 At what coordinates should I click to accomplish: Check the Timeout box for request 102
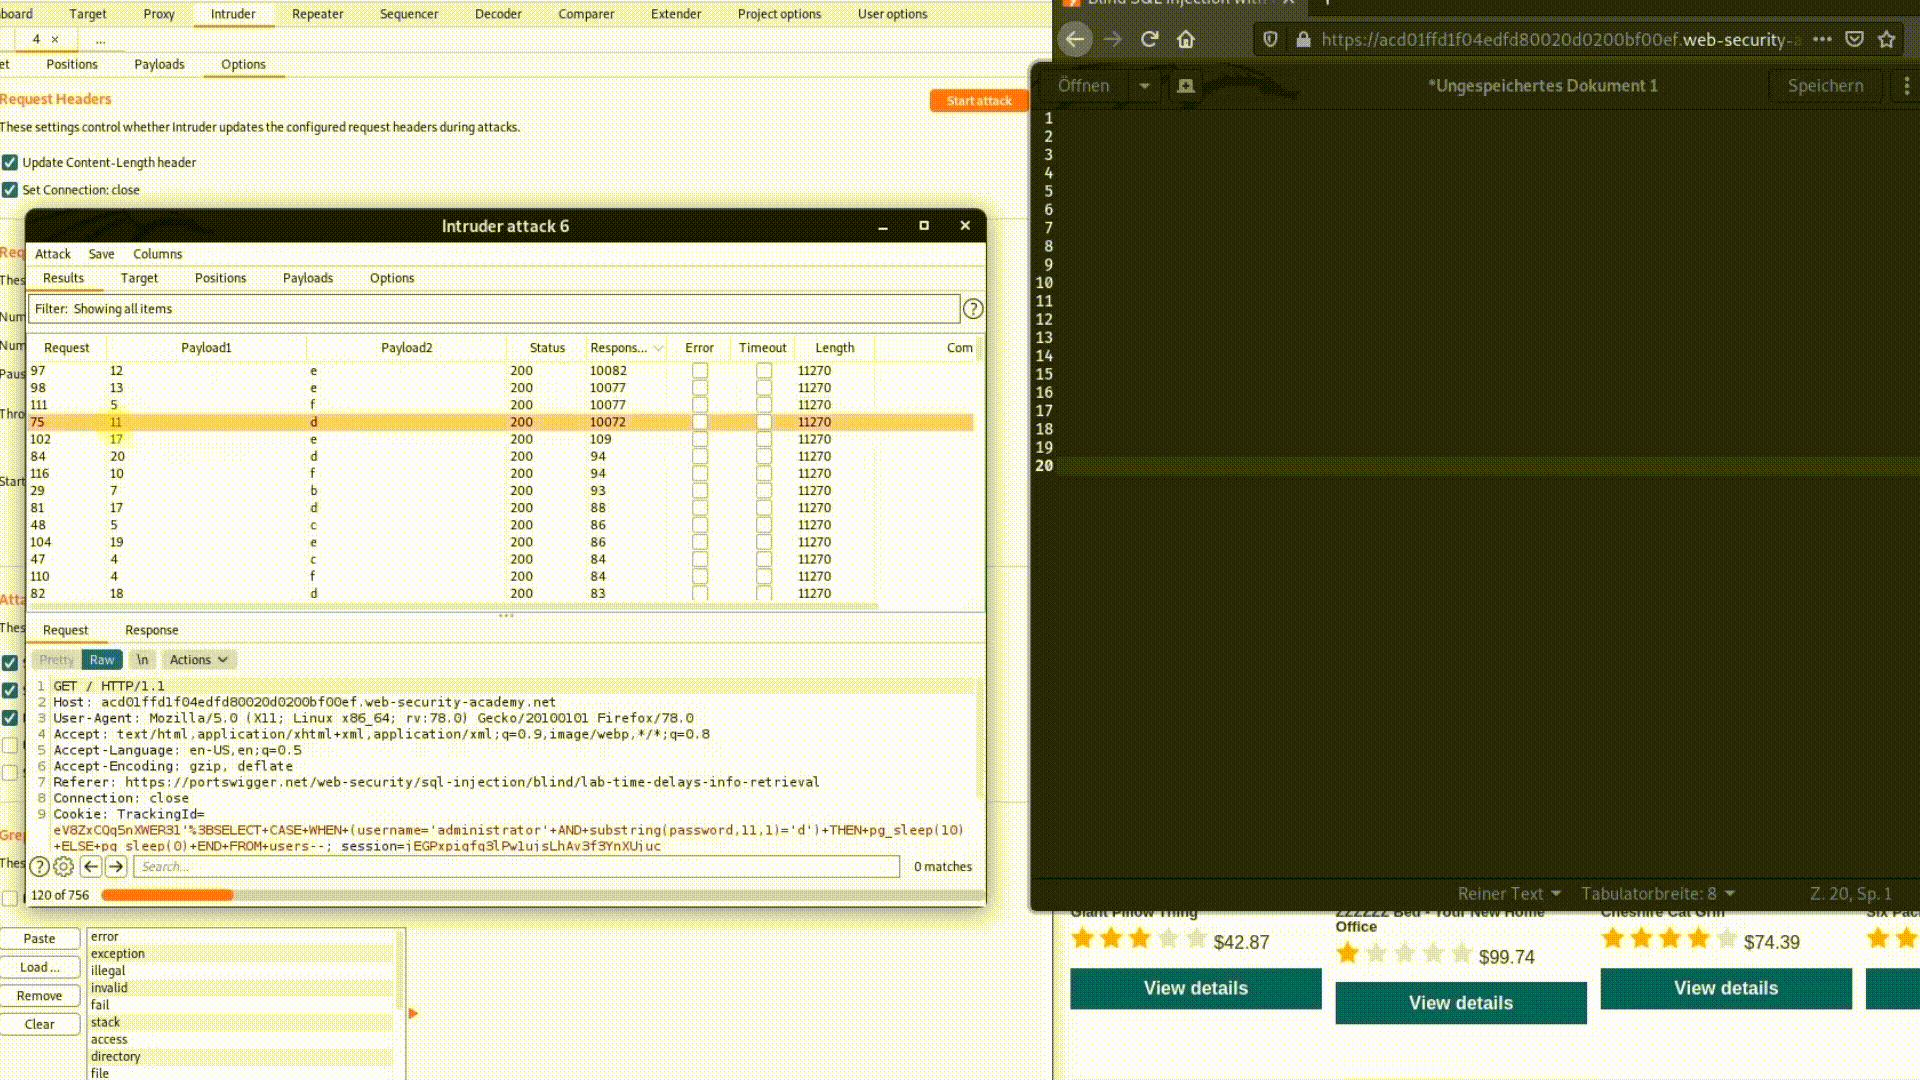(x=764, y=439)
